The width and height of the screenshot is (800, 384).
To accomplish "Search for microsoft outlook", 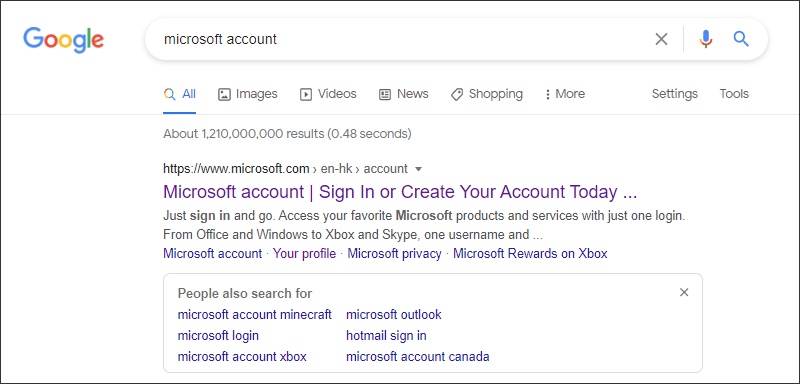I will coord(394,314).
